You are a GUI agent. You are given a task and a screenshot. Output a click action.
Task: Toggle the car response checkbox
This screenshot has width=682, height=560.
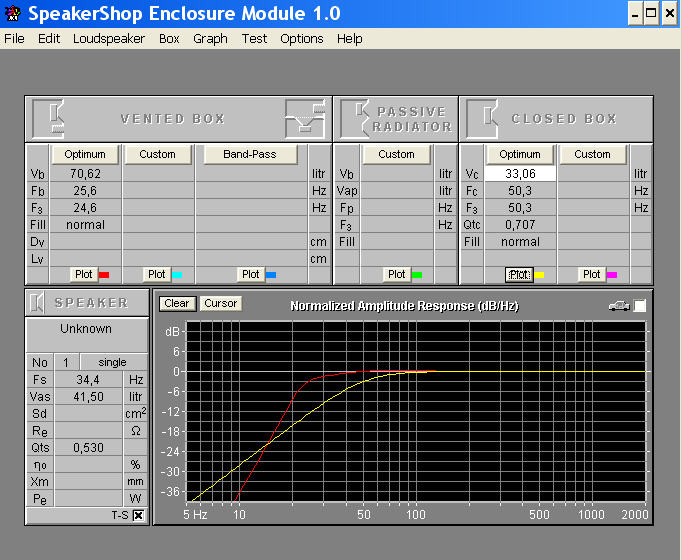coord(640,306)
